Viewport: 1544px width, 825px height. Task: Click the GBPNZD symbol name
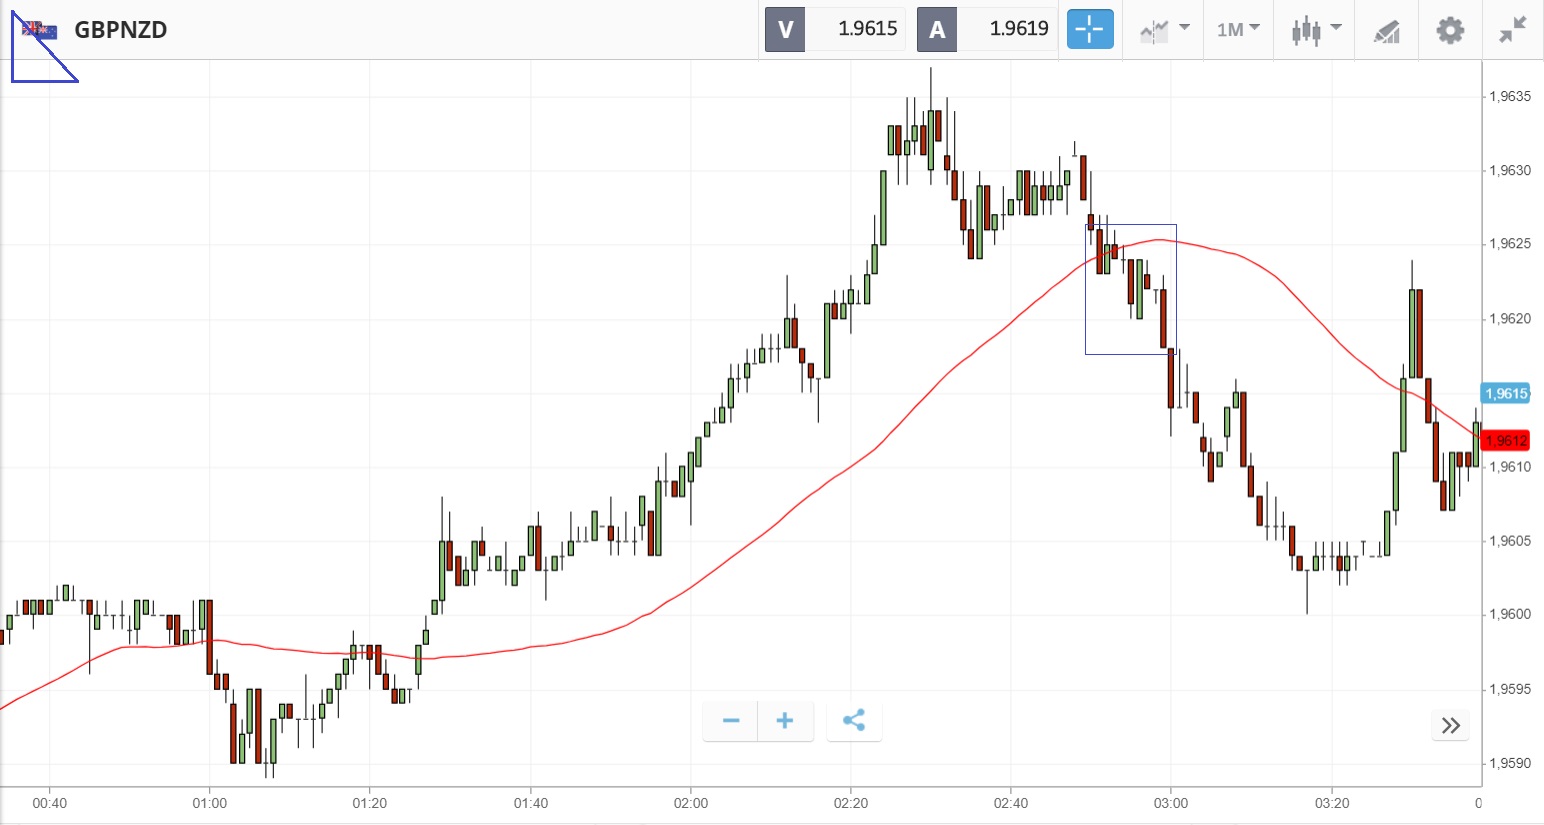click(x=121, y=30)
